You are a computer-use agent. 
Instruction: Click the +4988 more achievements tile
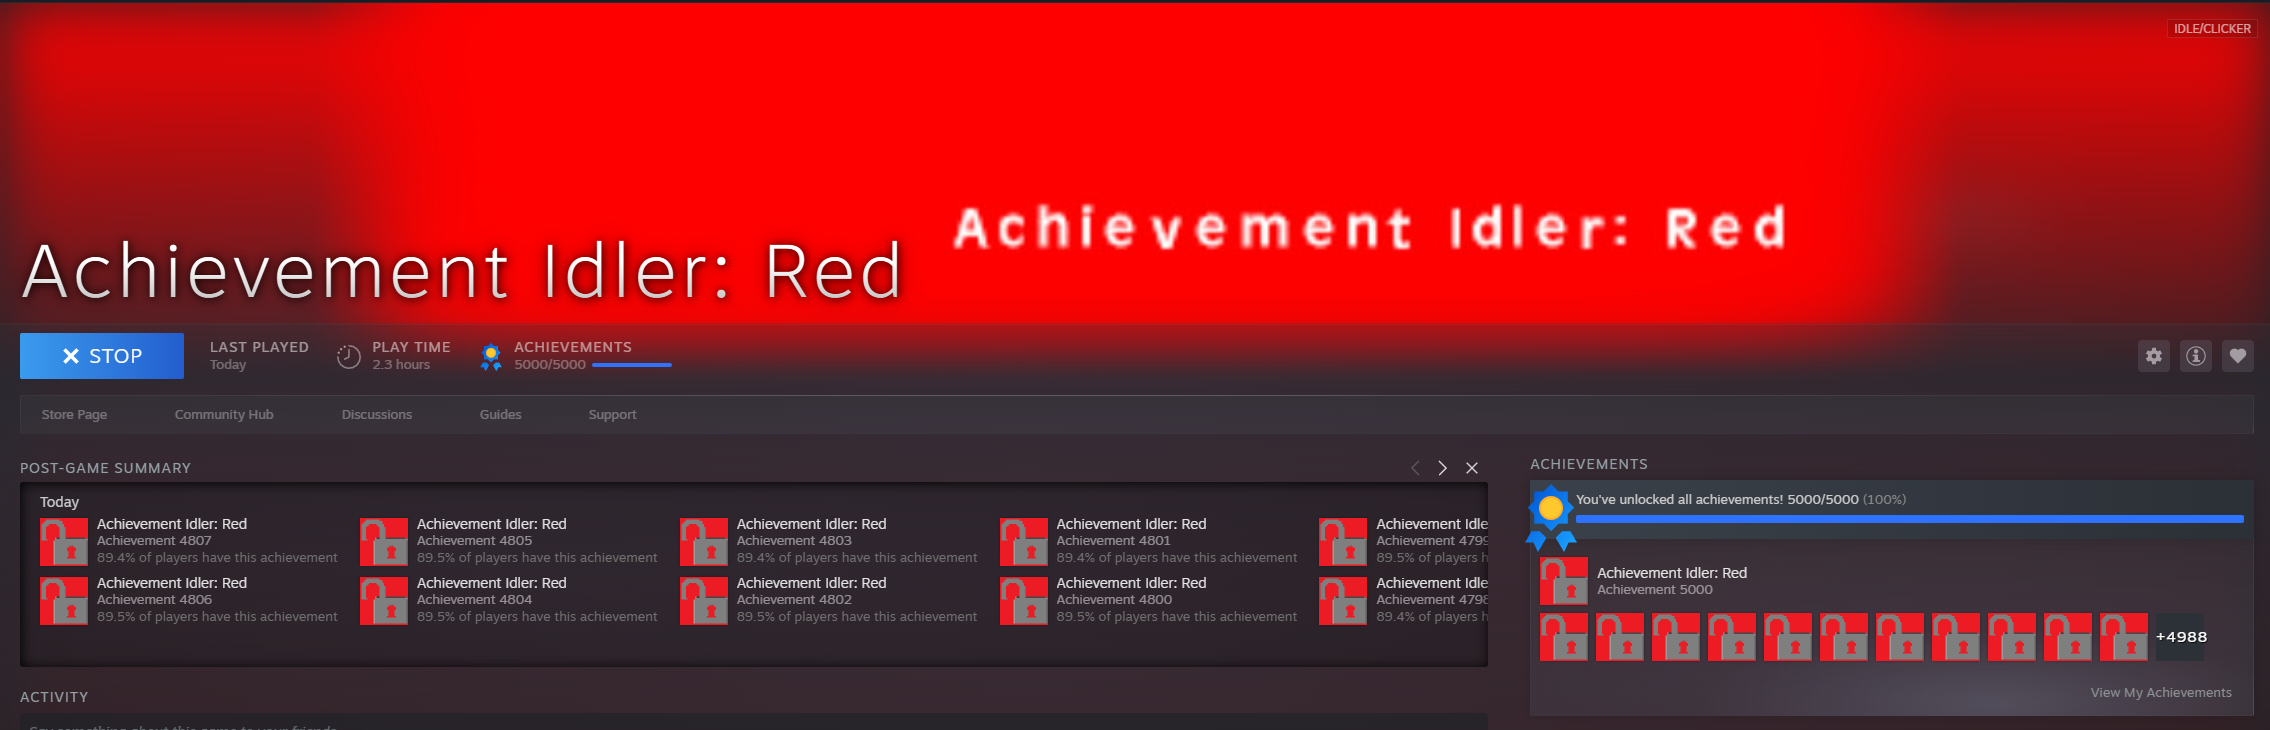2181,637
